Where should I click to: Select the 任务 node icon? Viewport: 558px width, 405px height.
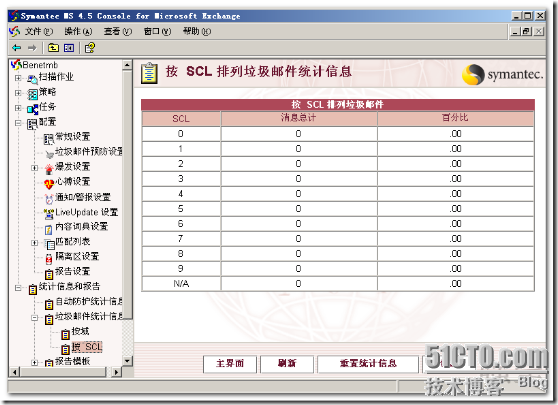point(32,109)
